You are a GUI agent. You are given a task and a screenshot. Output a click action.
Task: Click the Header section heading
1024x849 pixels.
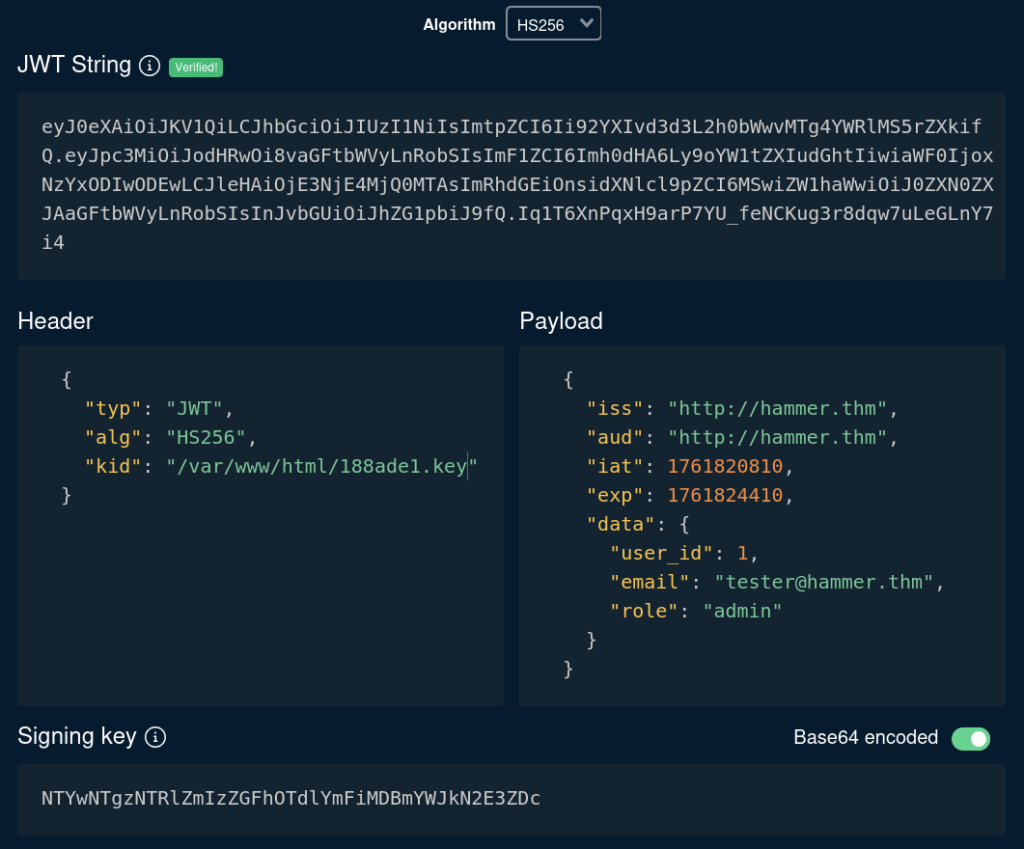pyautogui.click(x=55, y=321)
